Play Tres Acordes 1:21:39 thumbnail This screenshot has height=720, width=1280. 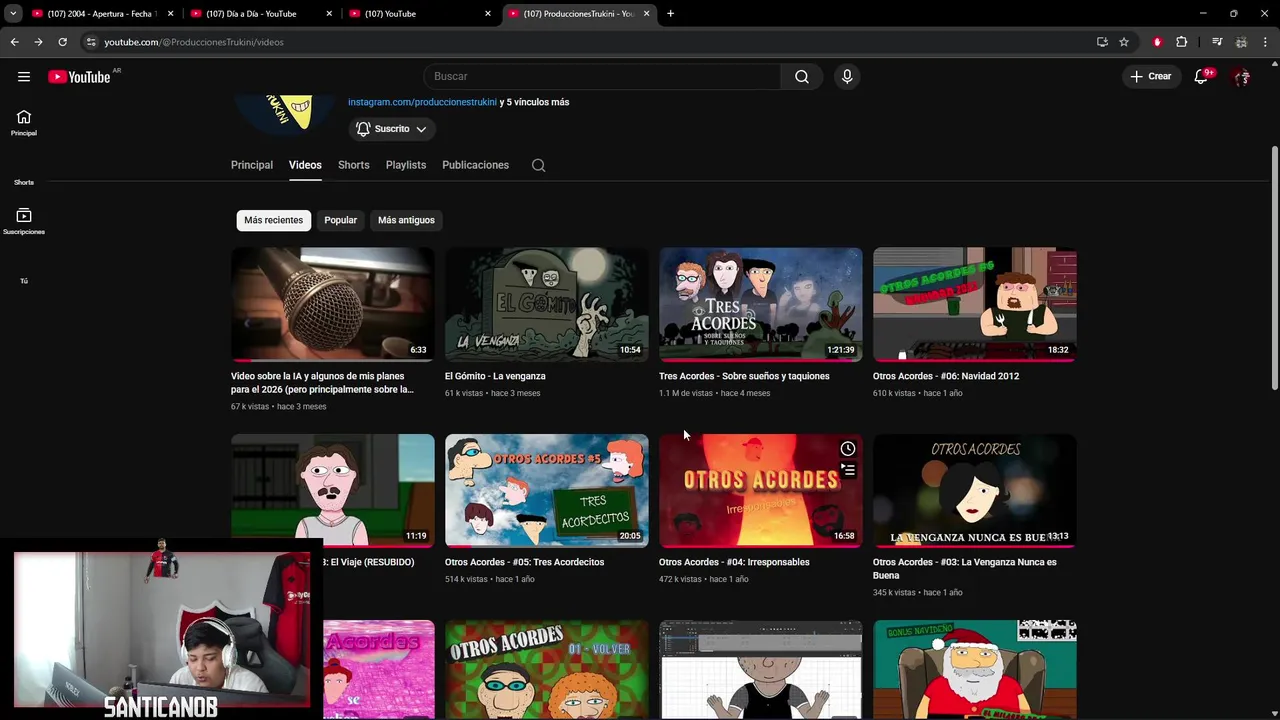[x=761, y=304]
